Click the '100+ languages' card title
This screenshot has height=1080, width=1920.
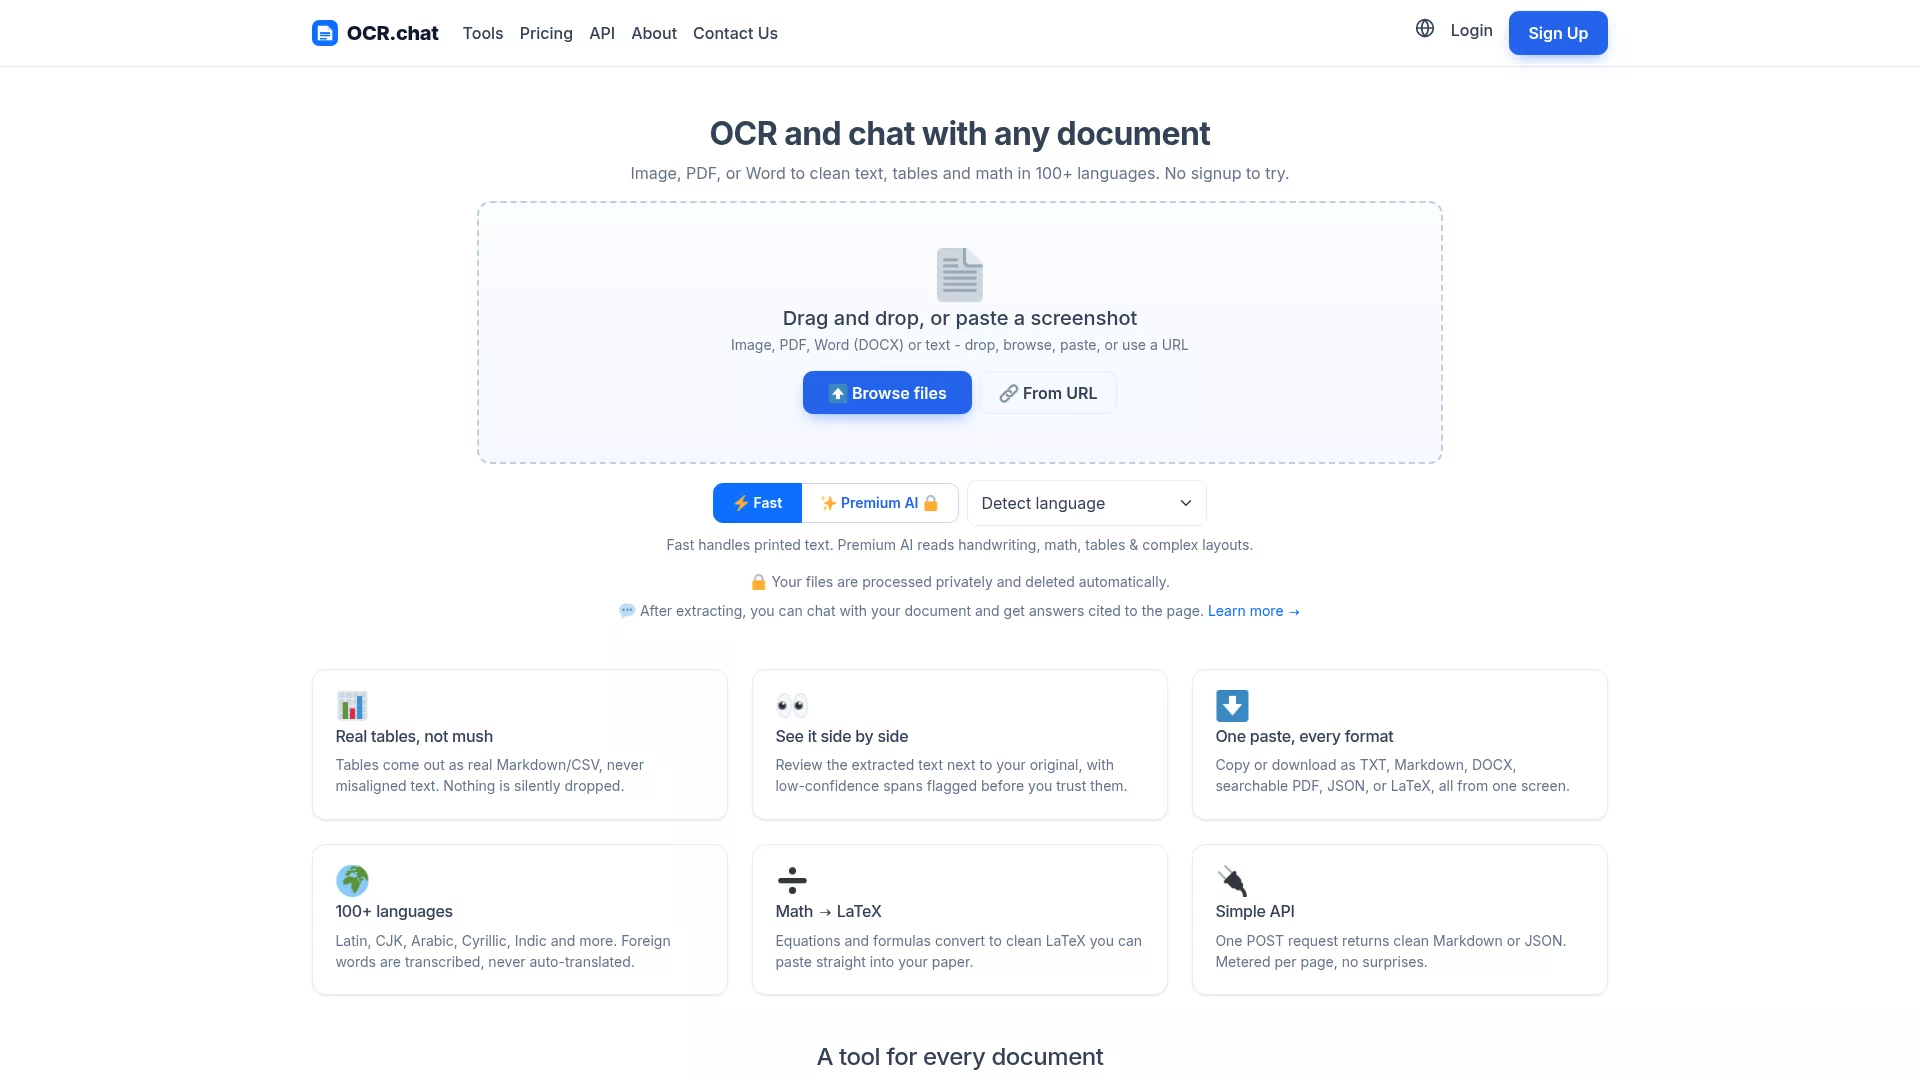(x=394, y=911)
